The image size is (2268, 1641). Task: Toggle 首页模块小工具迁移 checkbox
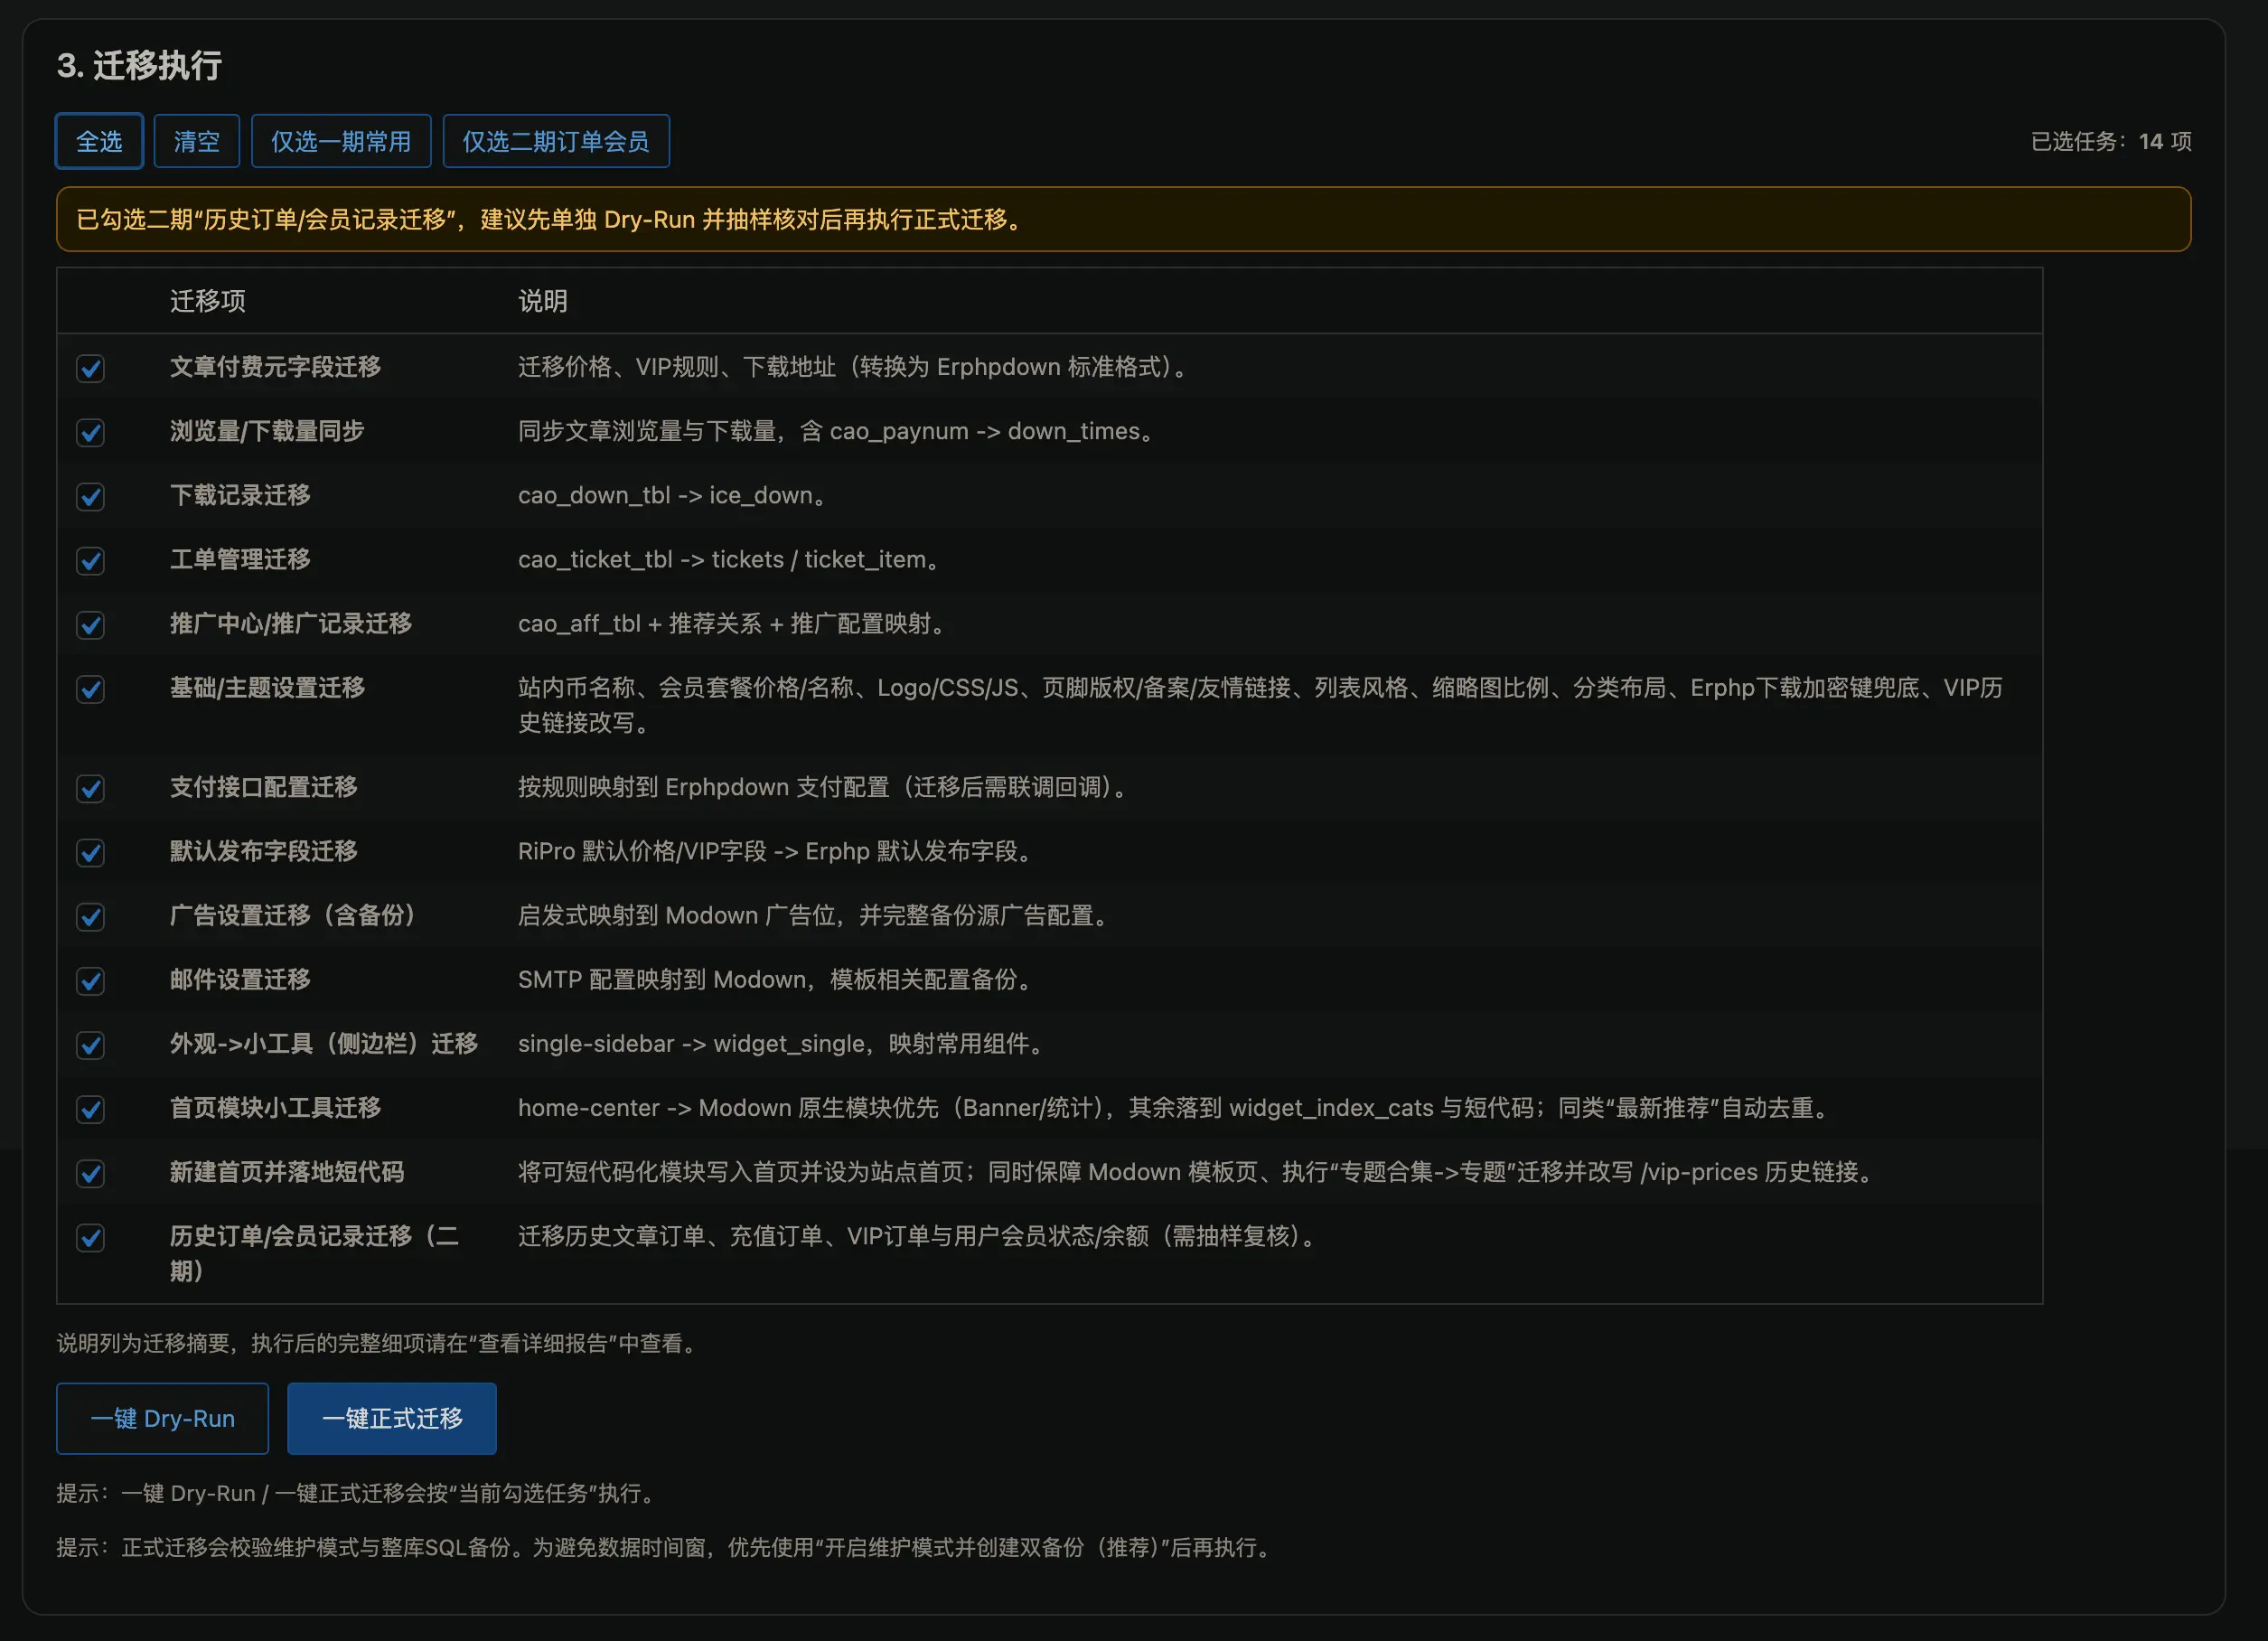pyautogui.click(x=90, y=1109)
